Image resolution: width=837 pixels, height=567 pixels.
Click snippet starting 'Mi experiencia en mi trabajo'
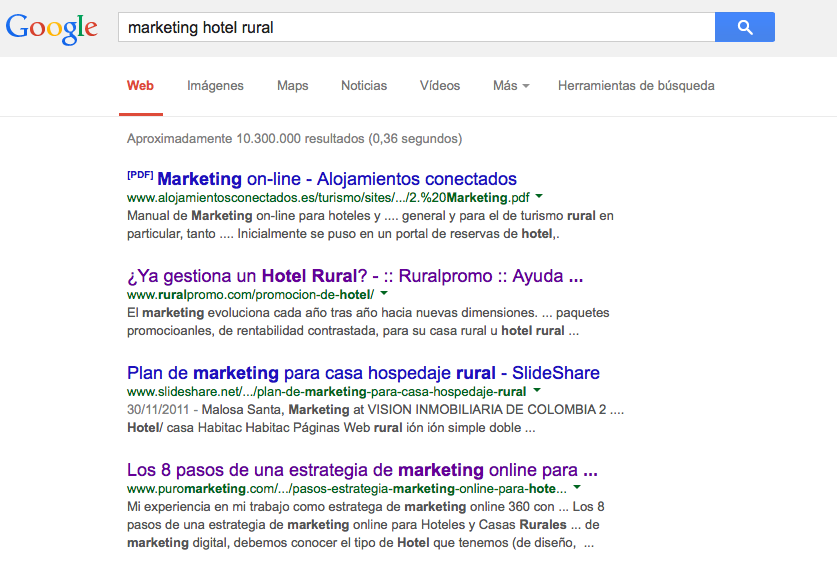[x=366, y=524]
